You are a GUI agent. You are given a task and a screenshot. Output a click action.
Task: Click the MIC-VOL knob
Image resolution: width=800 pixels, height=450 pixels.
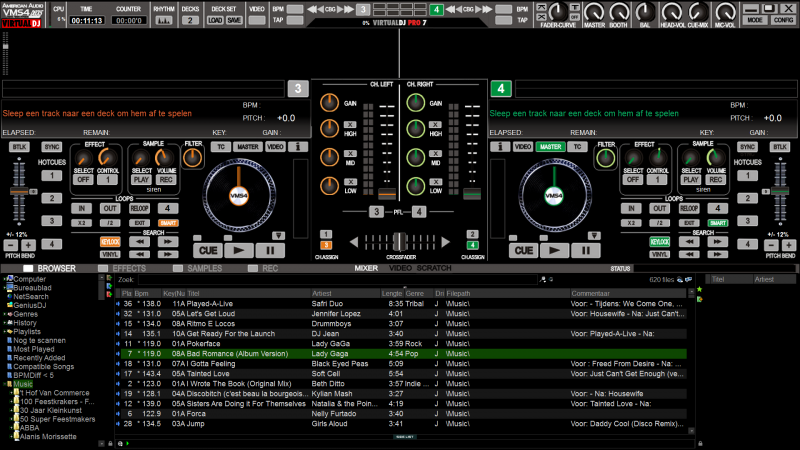tap(725, 12)
